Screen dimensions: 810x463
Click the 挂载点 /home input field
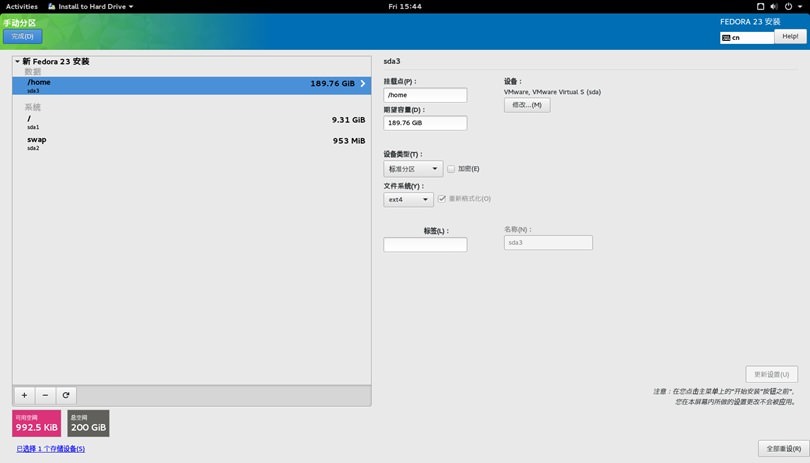(x=425, y=95)
